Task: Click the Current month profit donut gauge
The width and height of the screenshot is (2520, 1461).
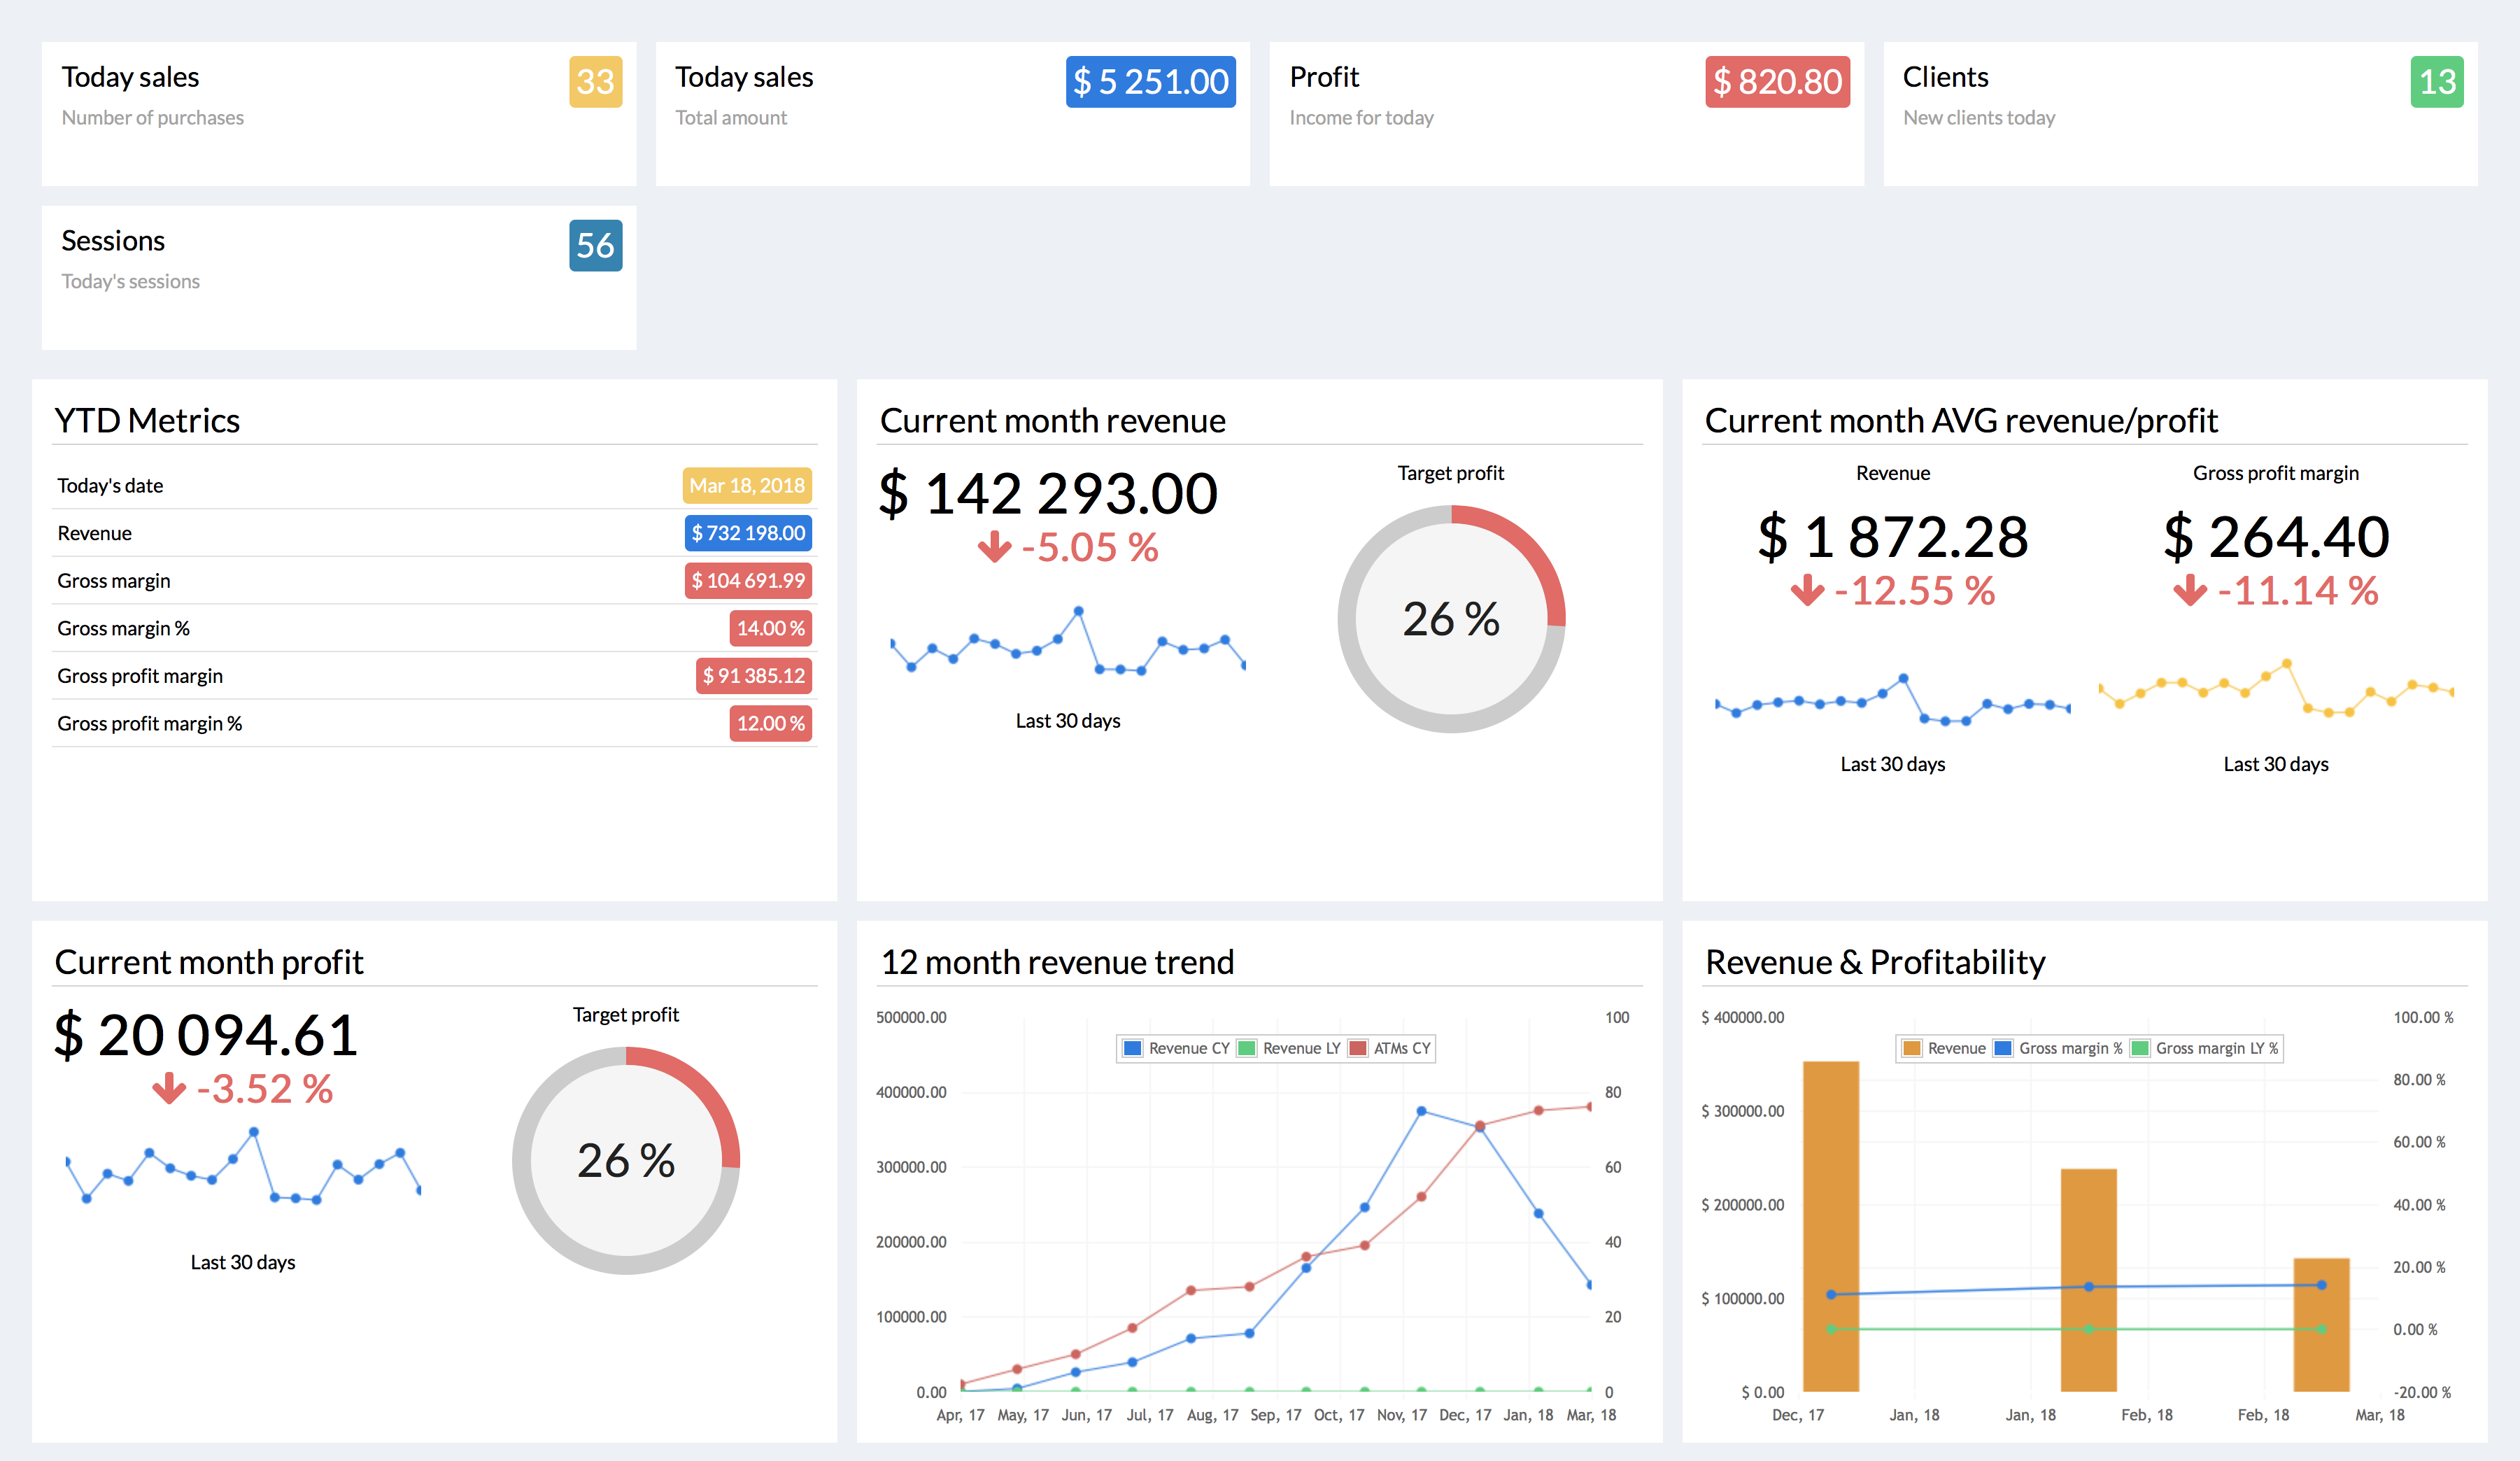Action: (626, 1160)
